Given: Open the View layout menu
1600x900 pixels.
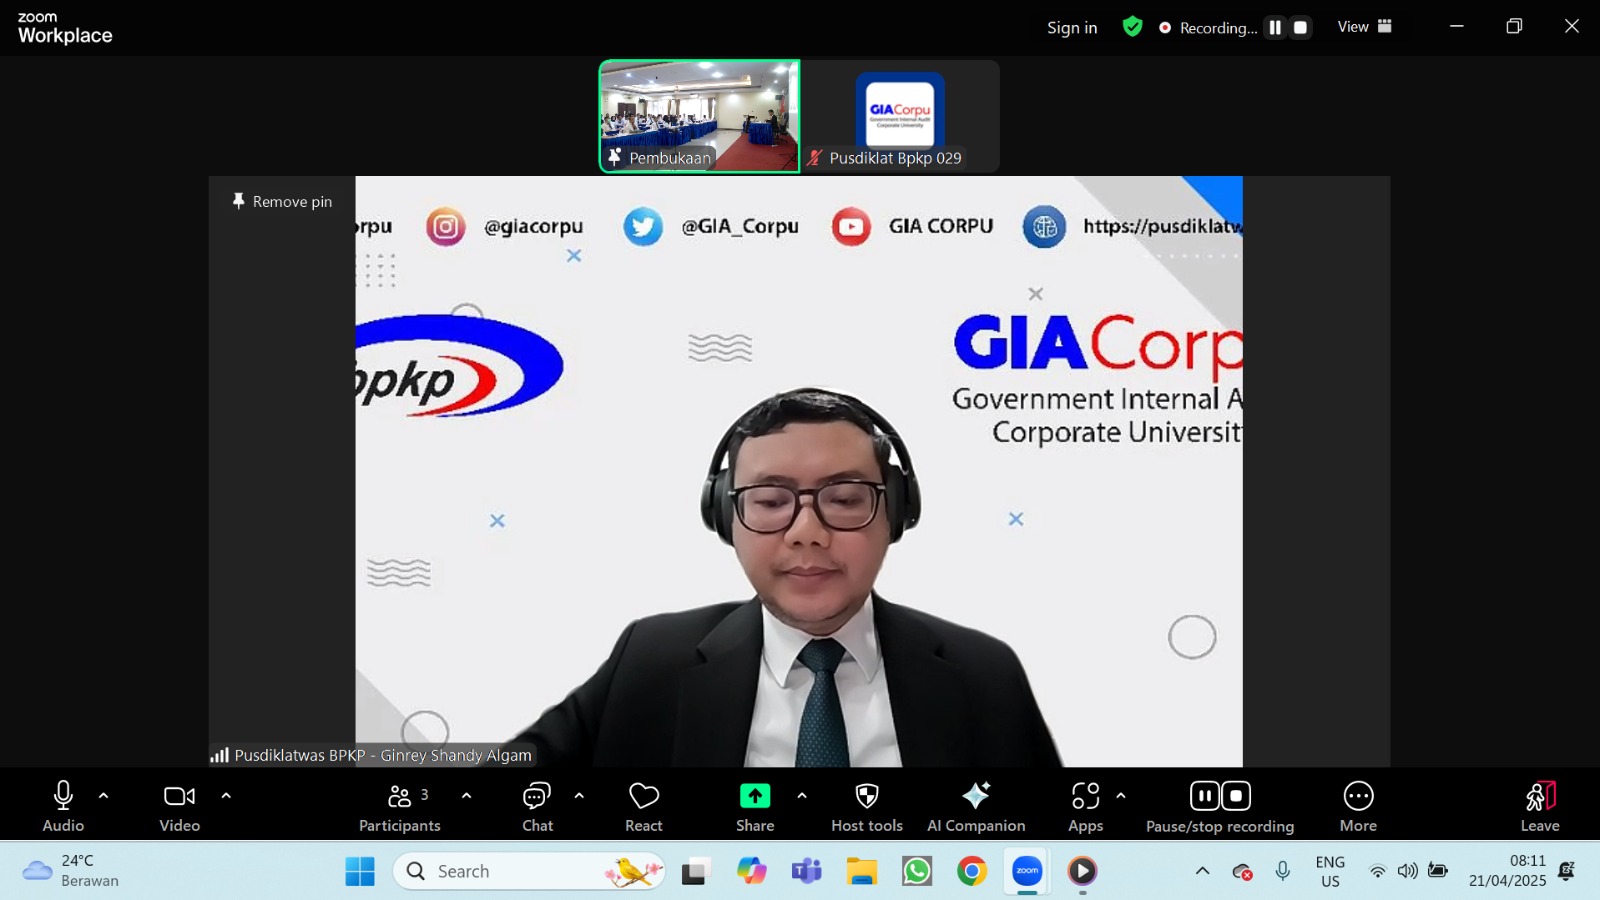Looking at the screenshot, I should [x=1365, y=27].
